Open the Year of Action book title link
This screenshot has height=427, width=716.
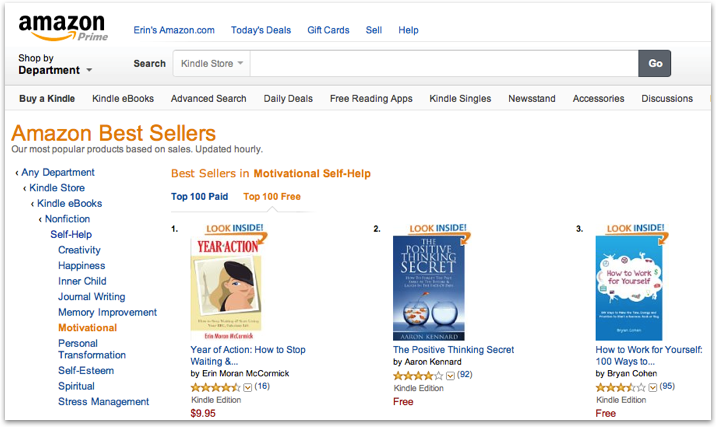pyautogui.click(x=248, y=356)
